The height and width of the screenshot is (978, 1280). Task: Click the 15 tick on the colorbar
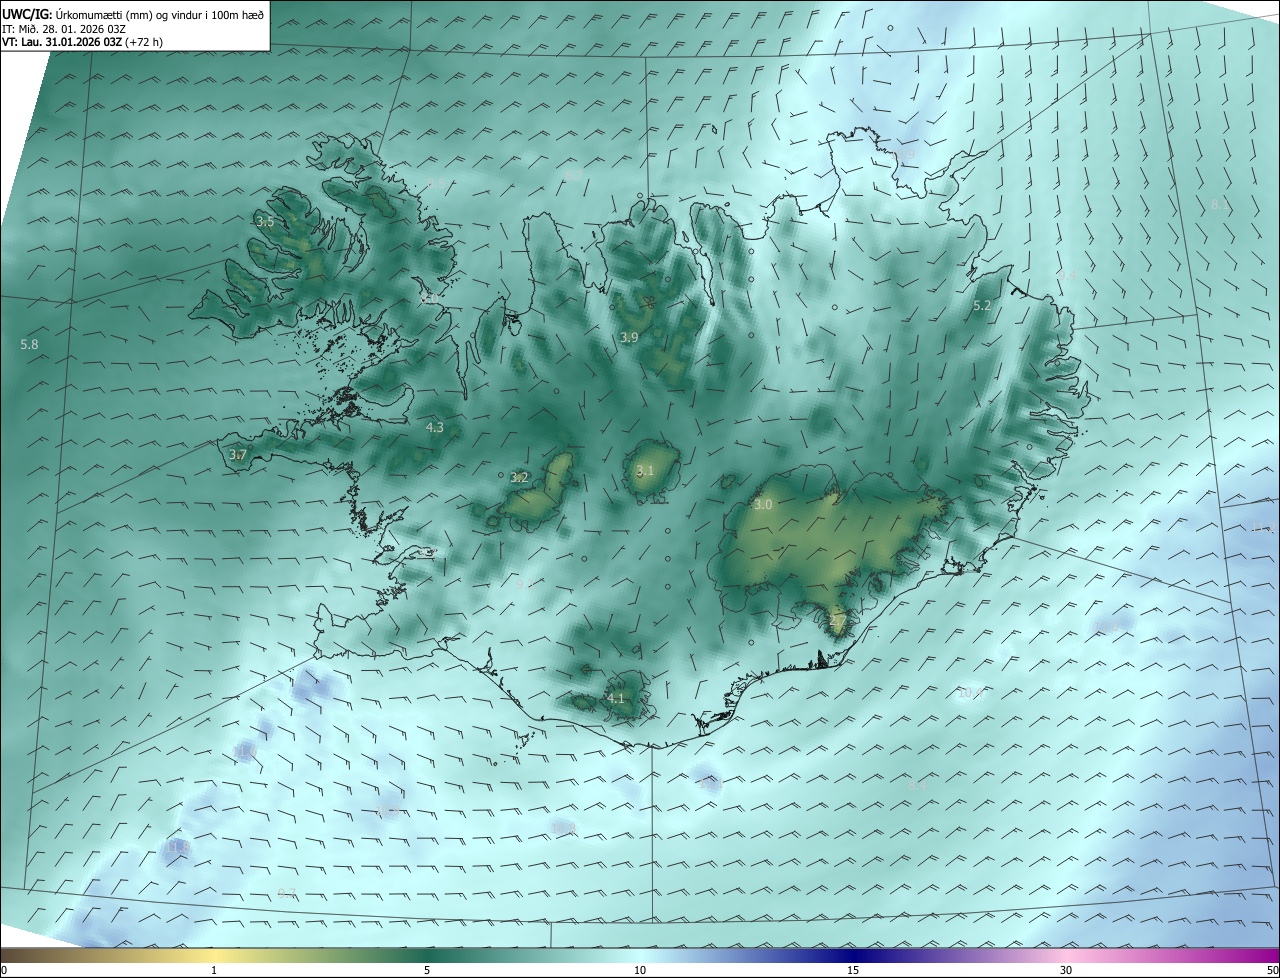(853, 970)
